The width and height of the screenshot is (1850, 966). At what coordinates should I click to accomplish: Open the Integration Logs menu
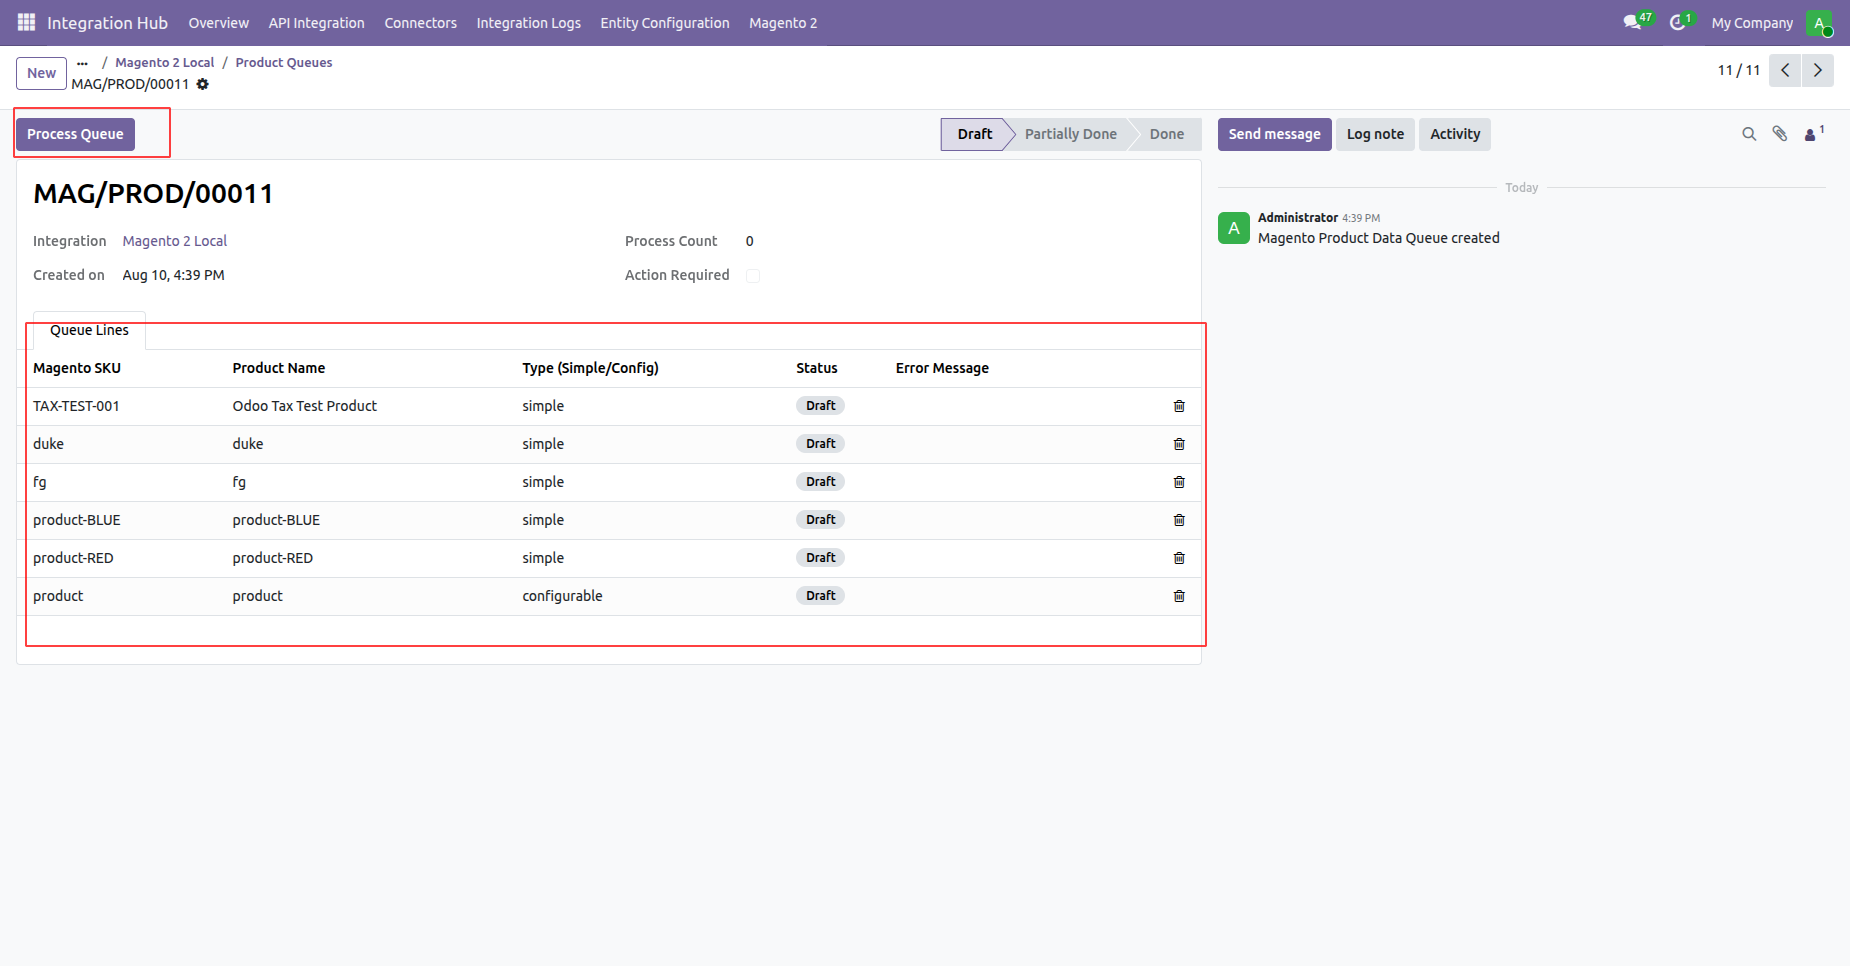coord(528,23)
